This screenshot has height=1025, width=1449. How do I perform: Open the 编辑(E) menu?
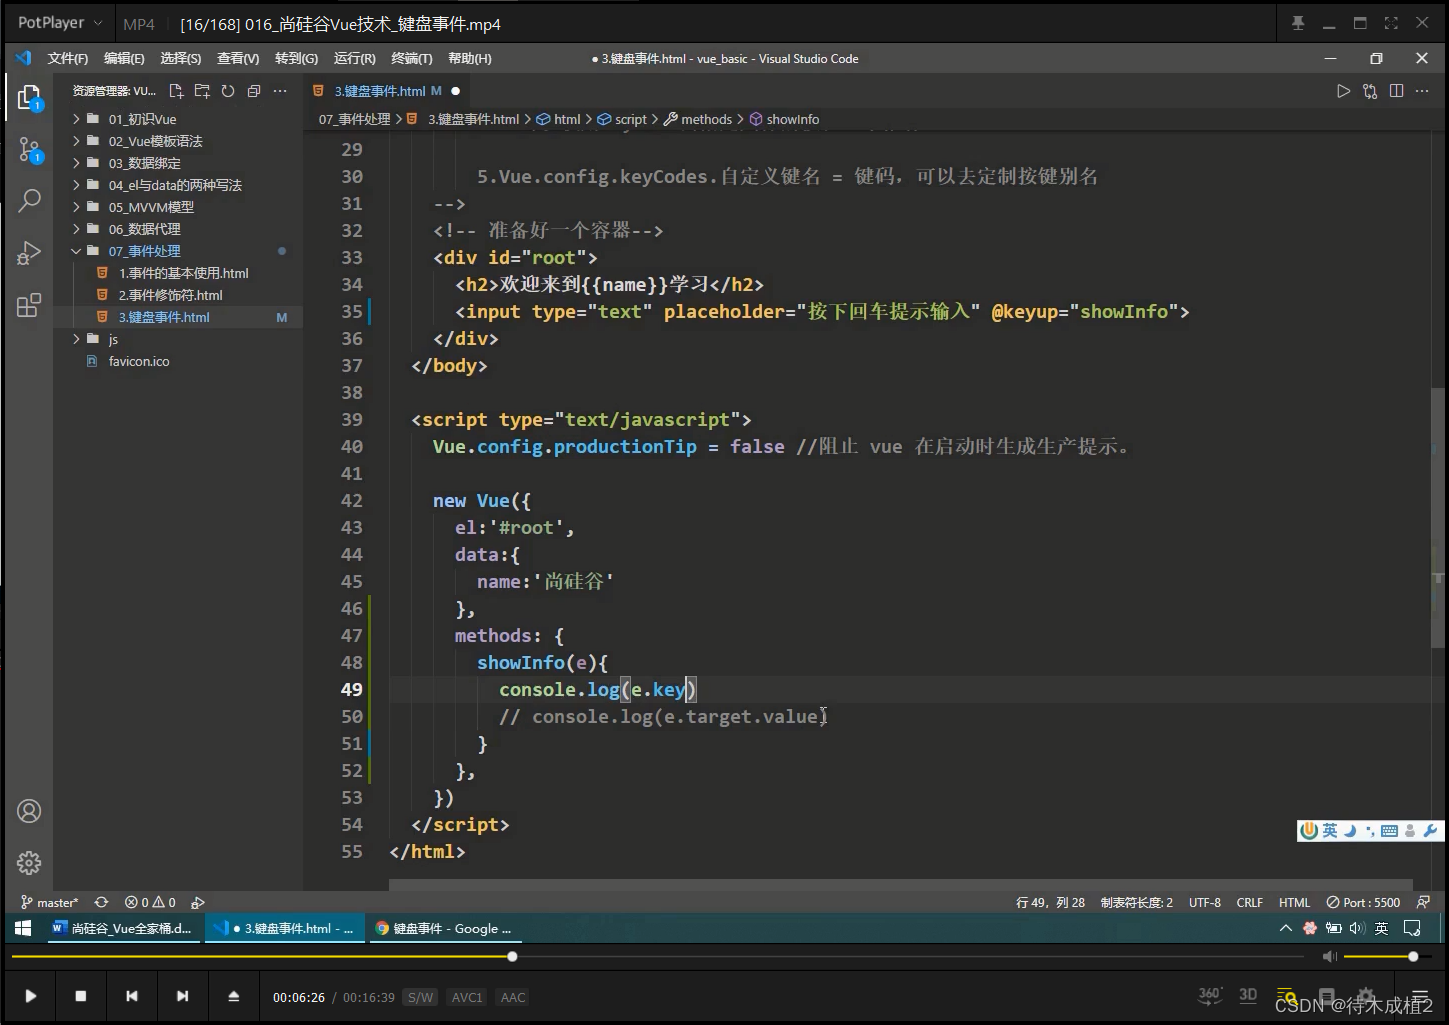tap(124, 58)
